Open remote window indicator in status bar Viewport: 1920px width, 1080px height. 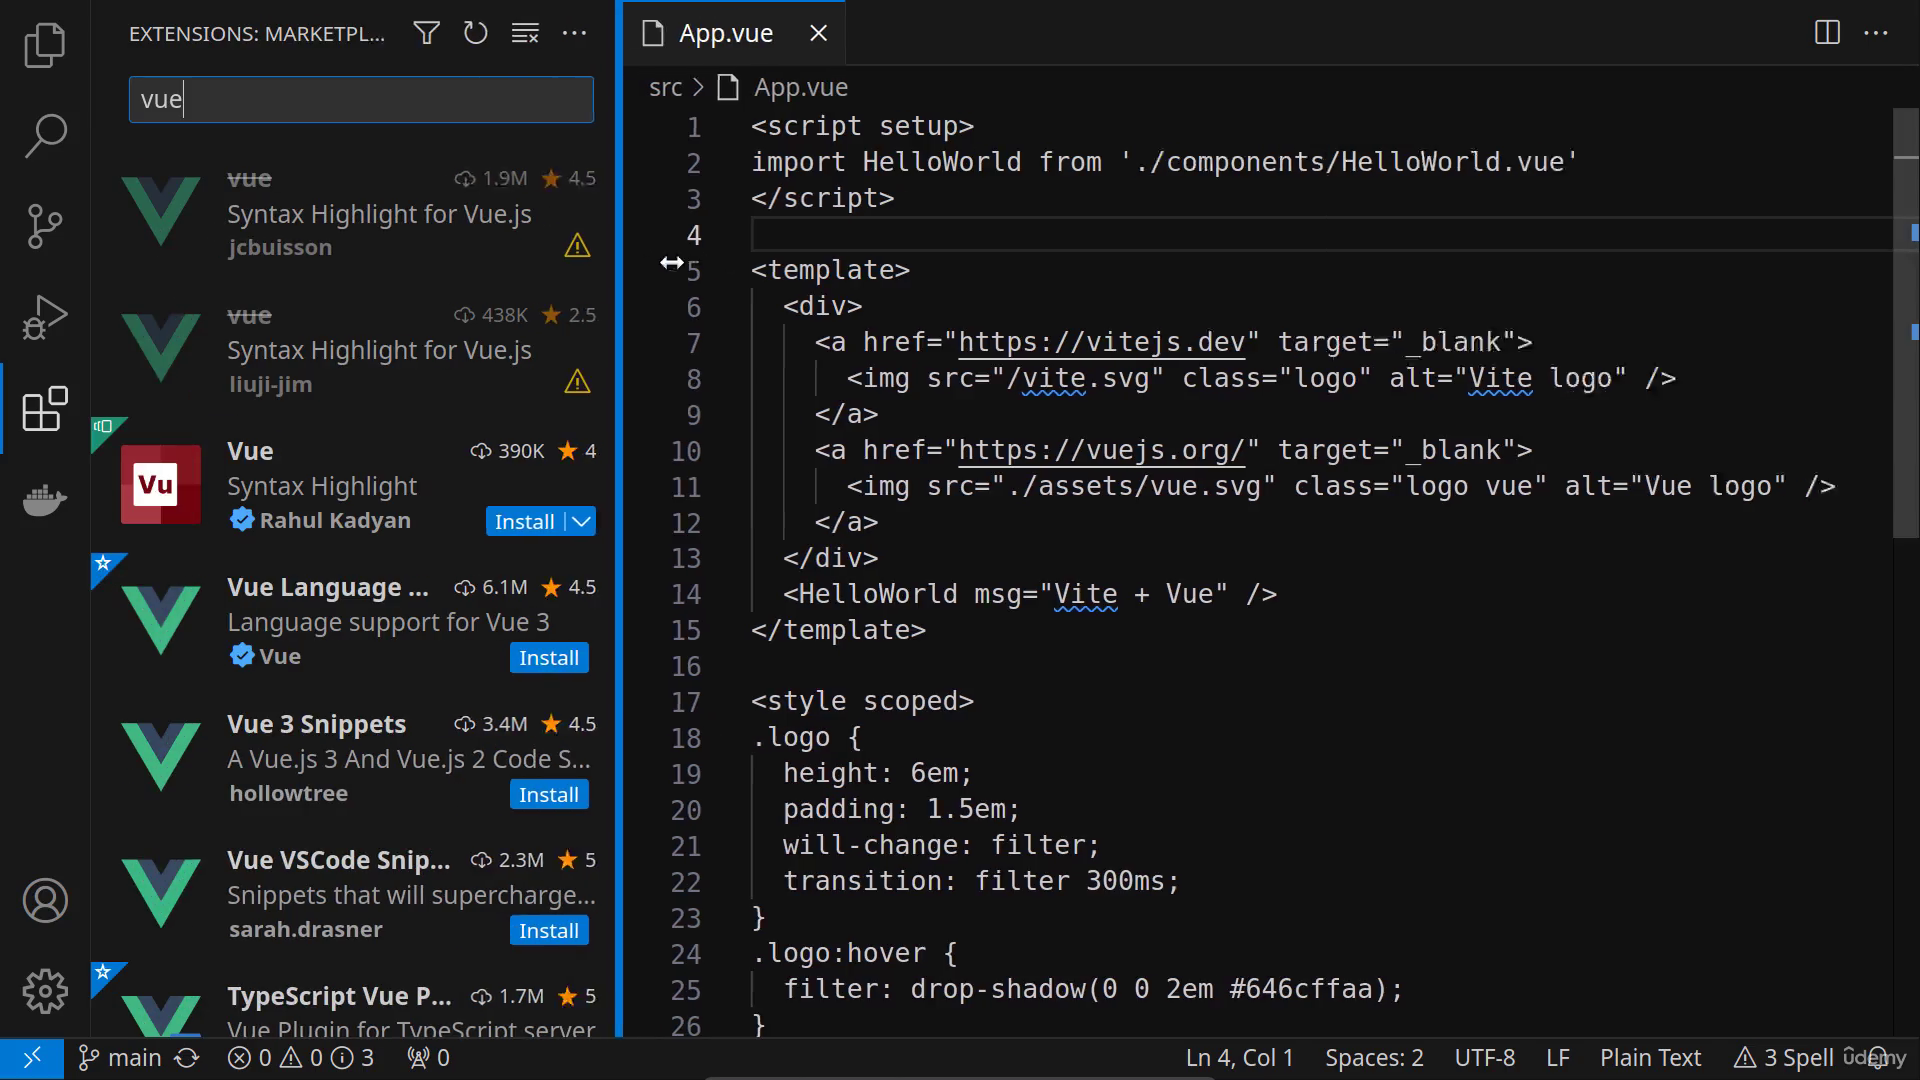click(x=32, y=1058)
